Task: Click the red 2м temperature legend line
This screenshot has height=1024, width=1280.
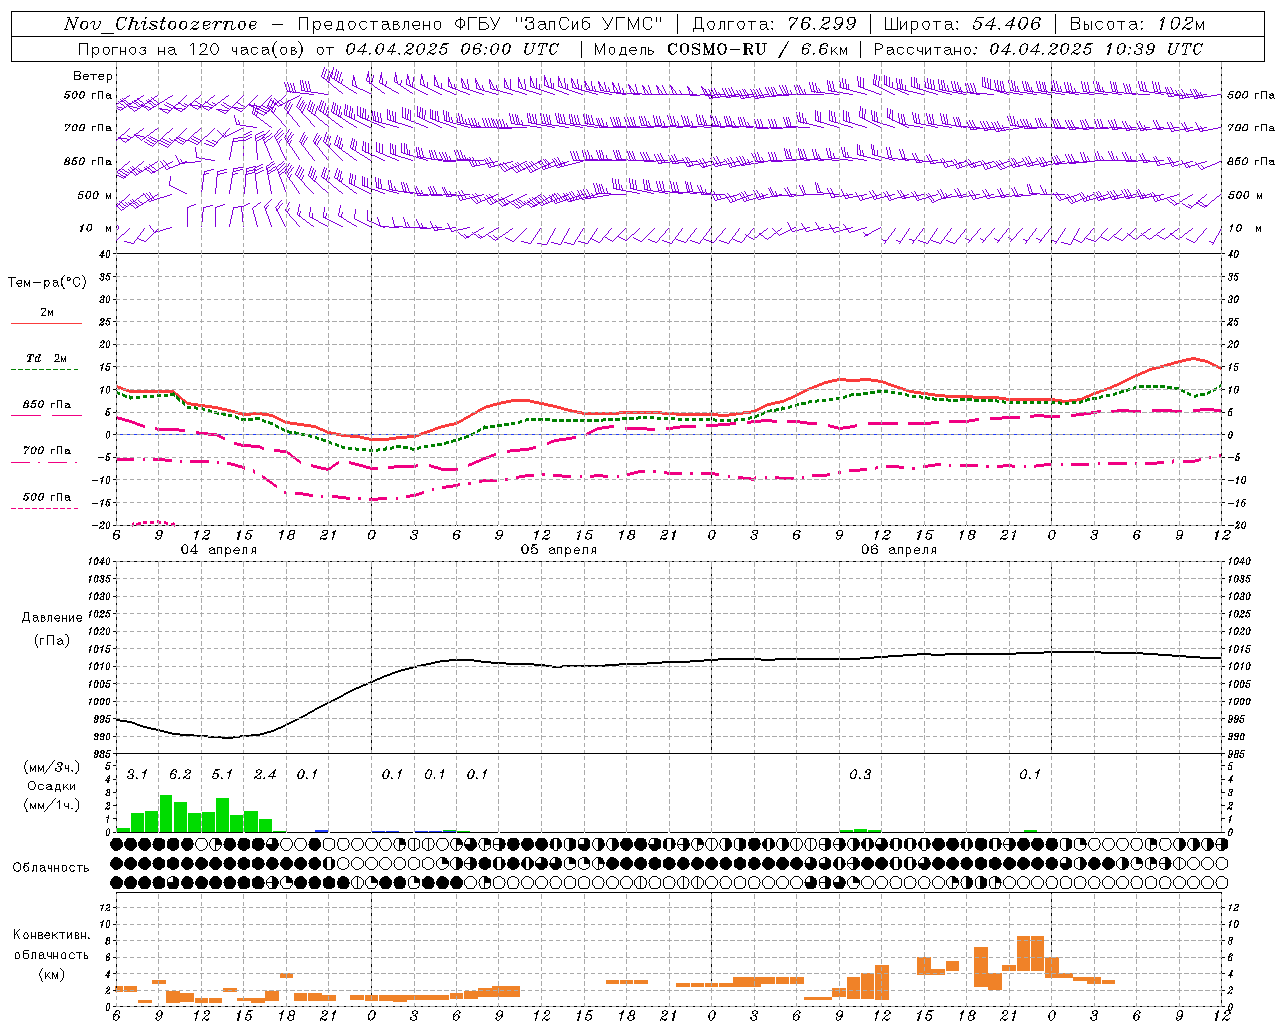Action: click(x=46, y=324)
